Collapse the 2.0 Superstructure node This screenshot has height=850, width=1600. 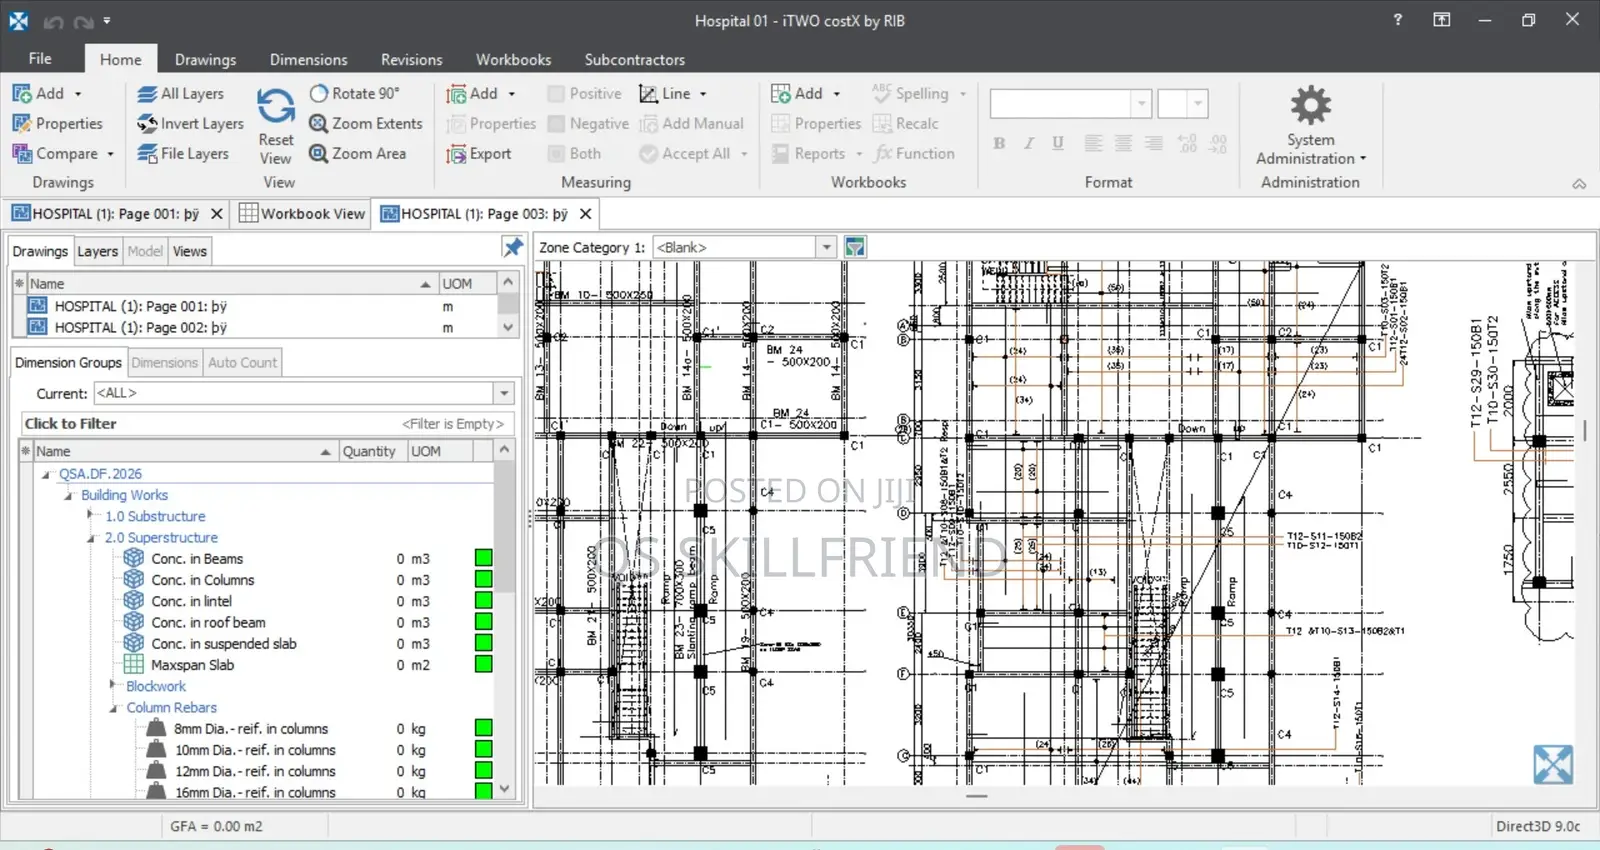(91, 538)
